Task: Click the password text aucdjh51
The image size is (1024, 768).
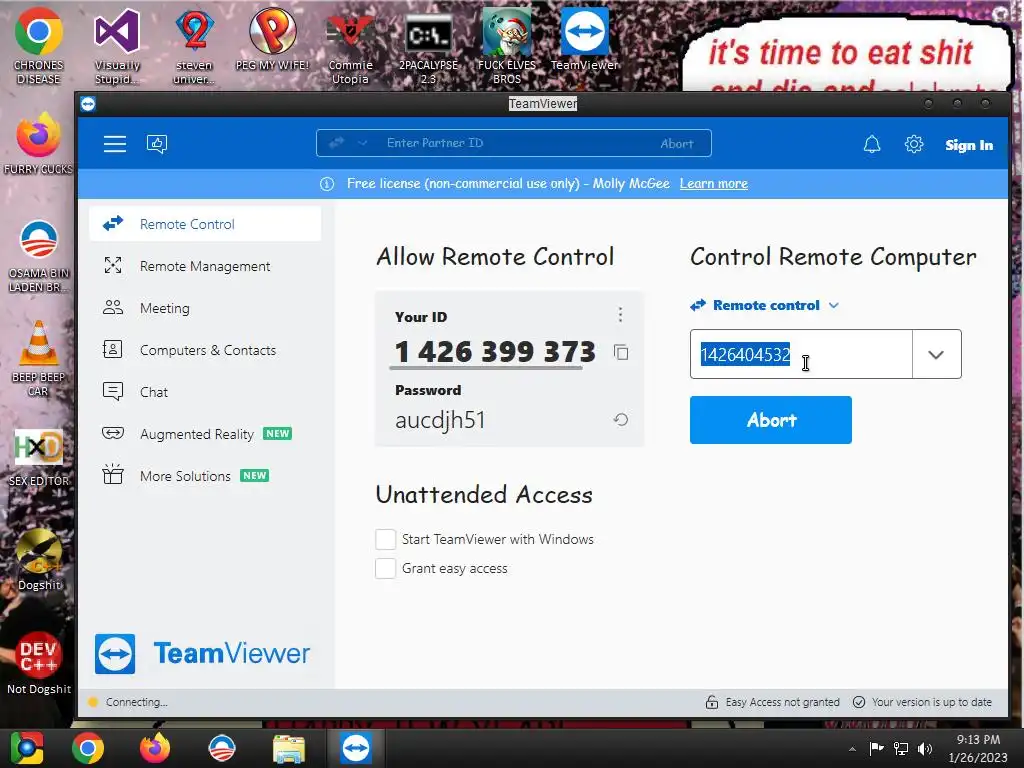Action: (x=440, y=420)
